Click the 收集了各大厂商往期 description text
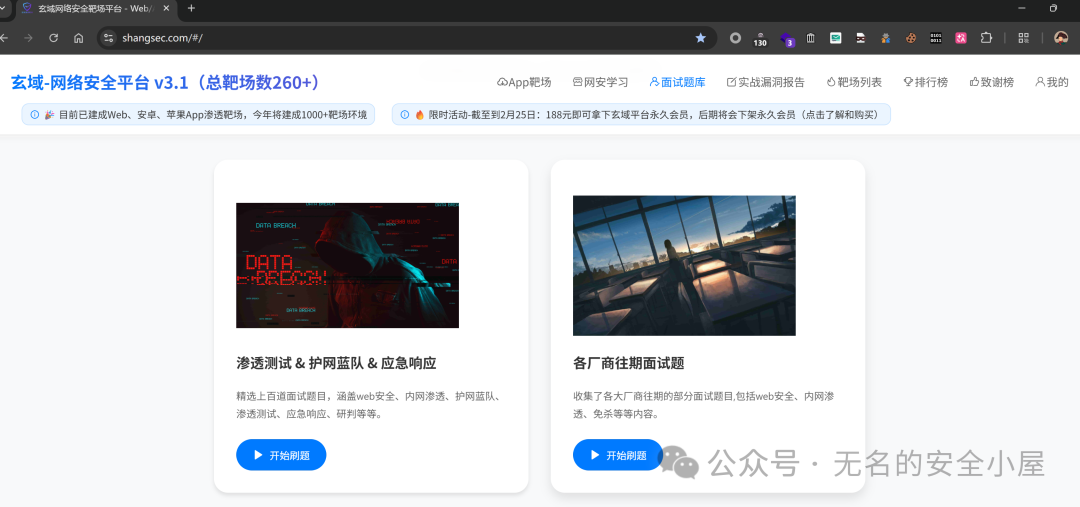Viewport: 1080px width, 507px height. [704, 405]
